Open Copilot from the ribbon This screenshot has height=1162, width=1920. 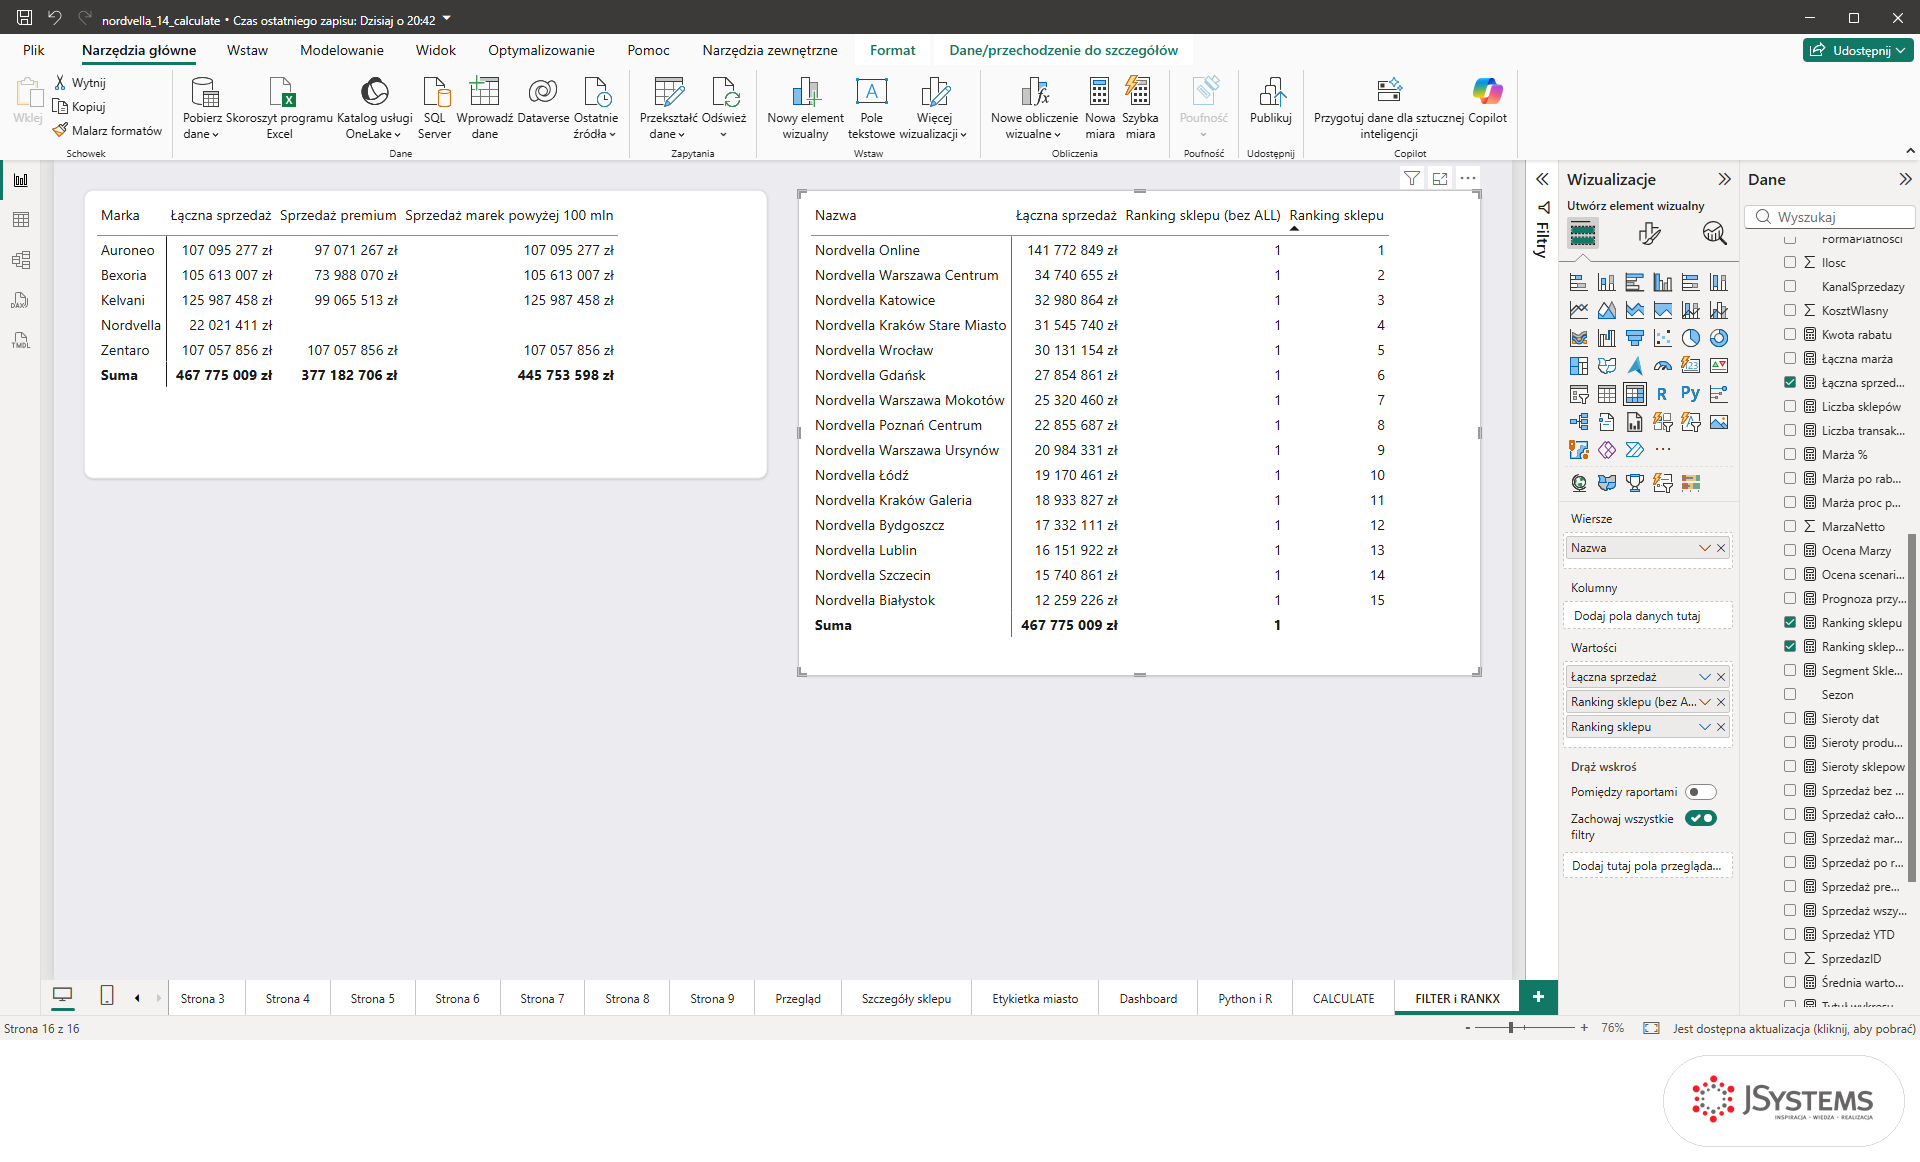(x=1487, y=102)
